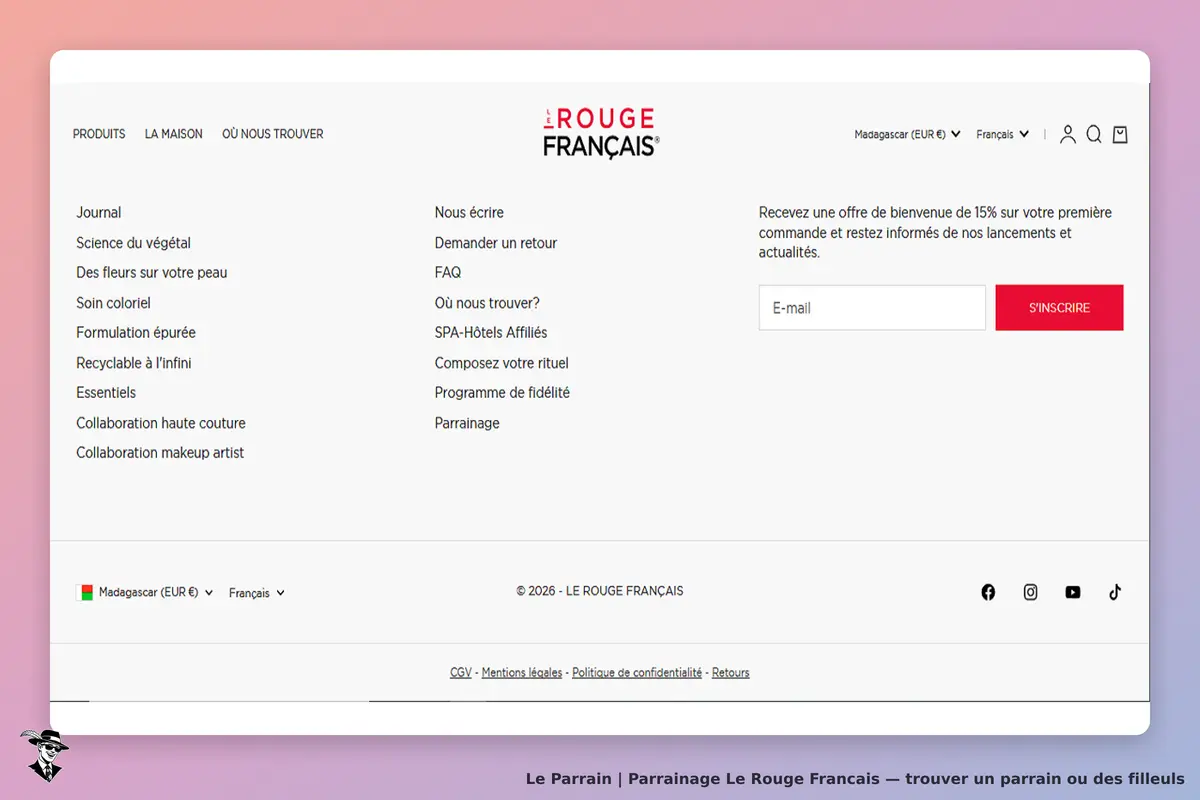Open SPA-Hôtels Affiliés link
Image resolution: width=1200 pixels, height=800 pixels.
491,333
